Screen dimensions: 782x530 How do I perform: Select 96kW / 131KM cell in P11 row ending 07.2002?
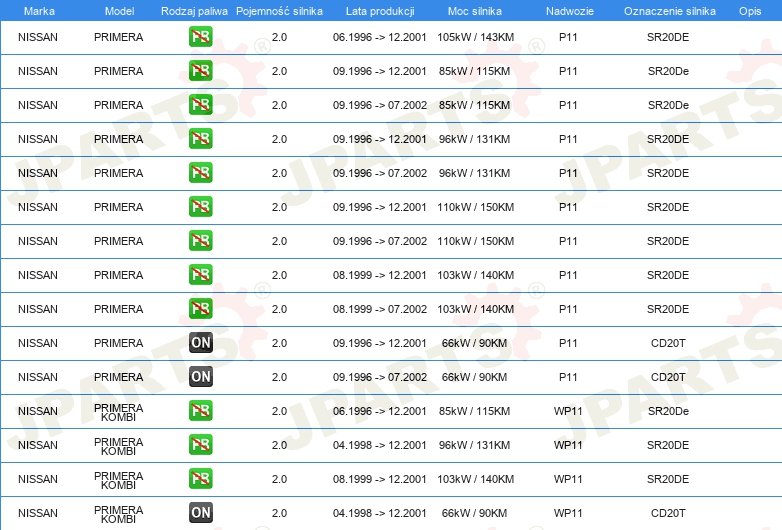(474, 173)
